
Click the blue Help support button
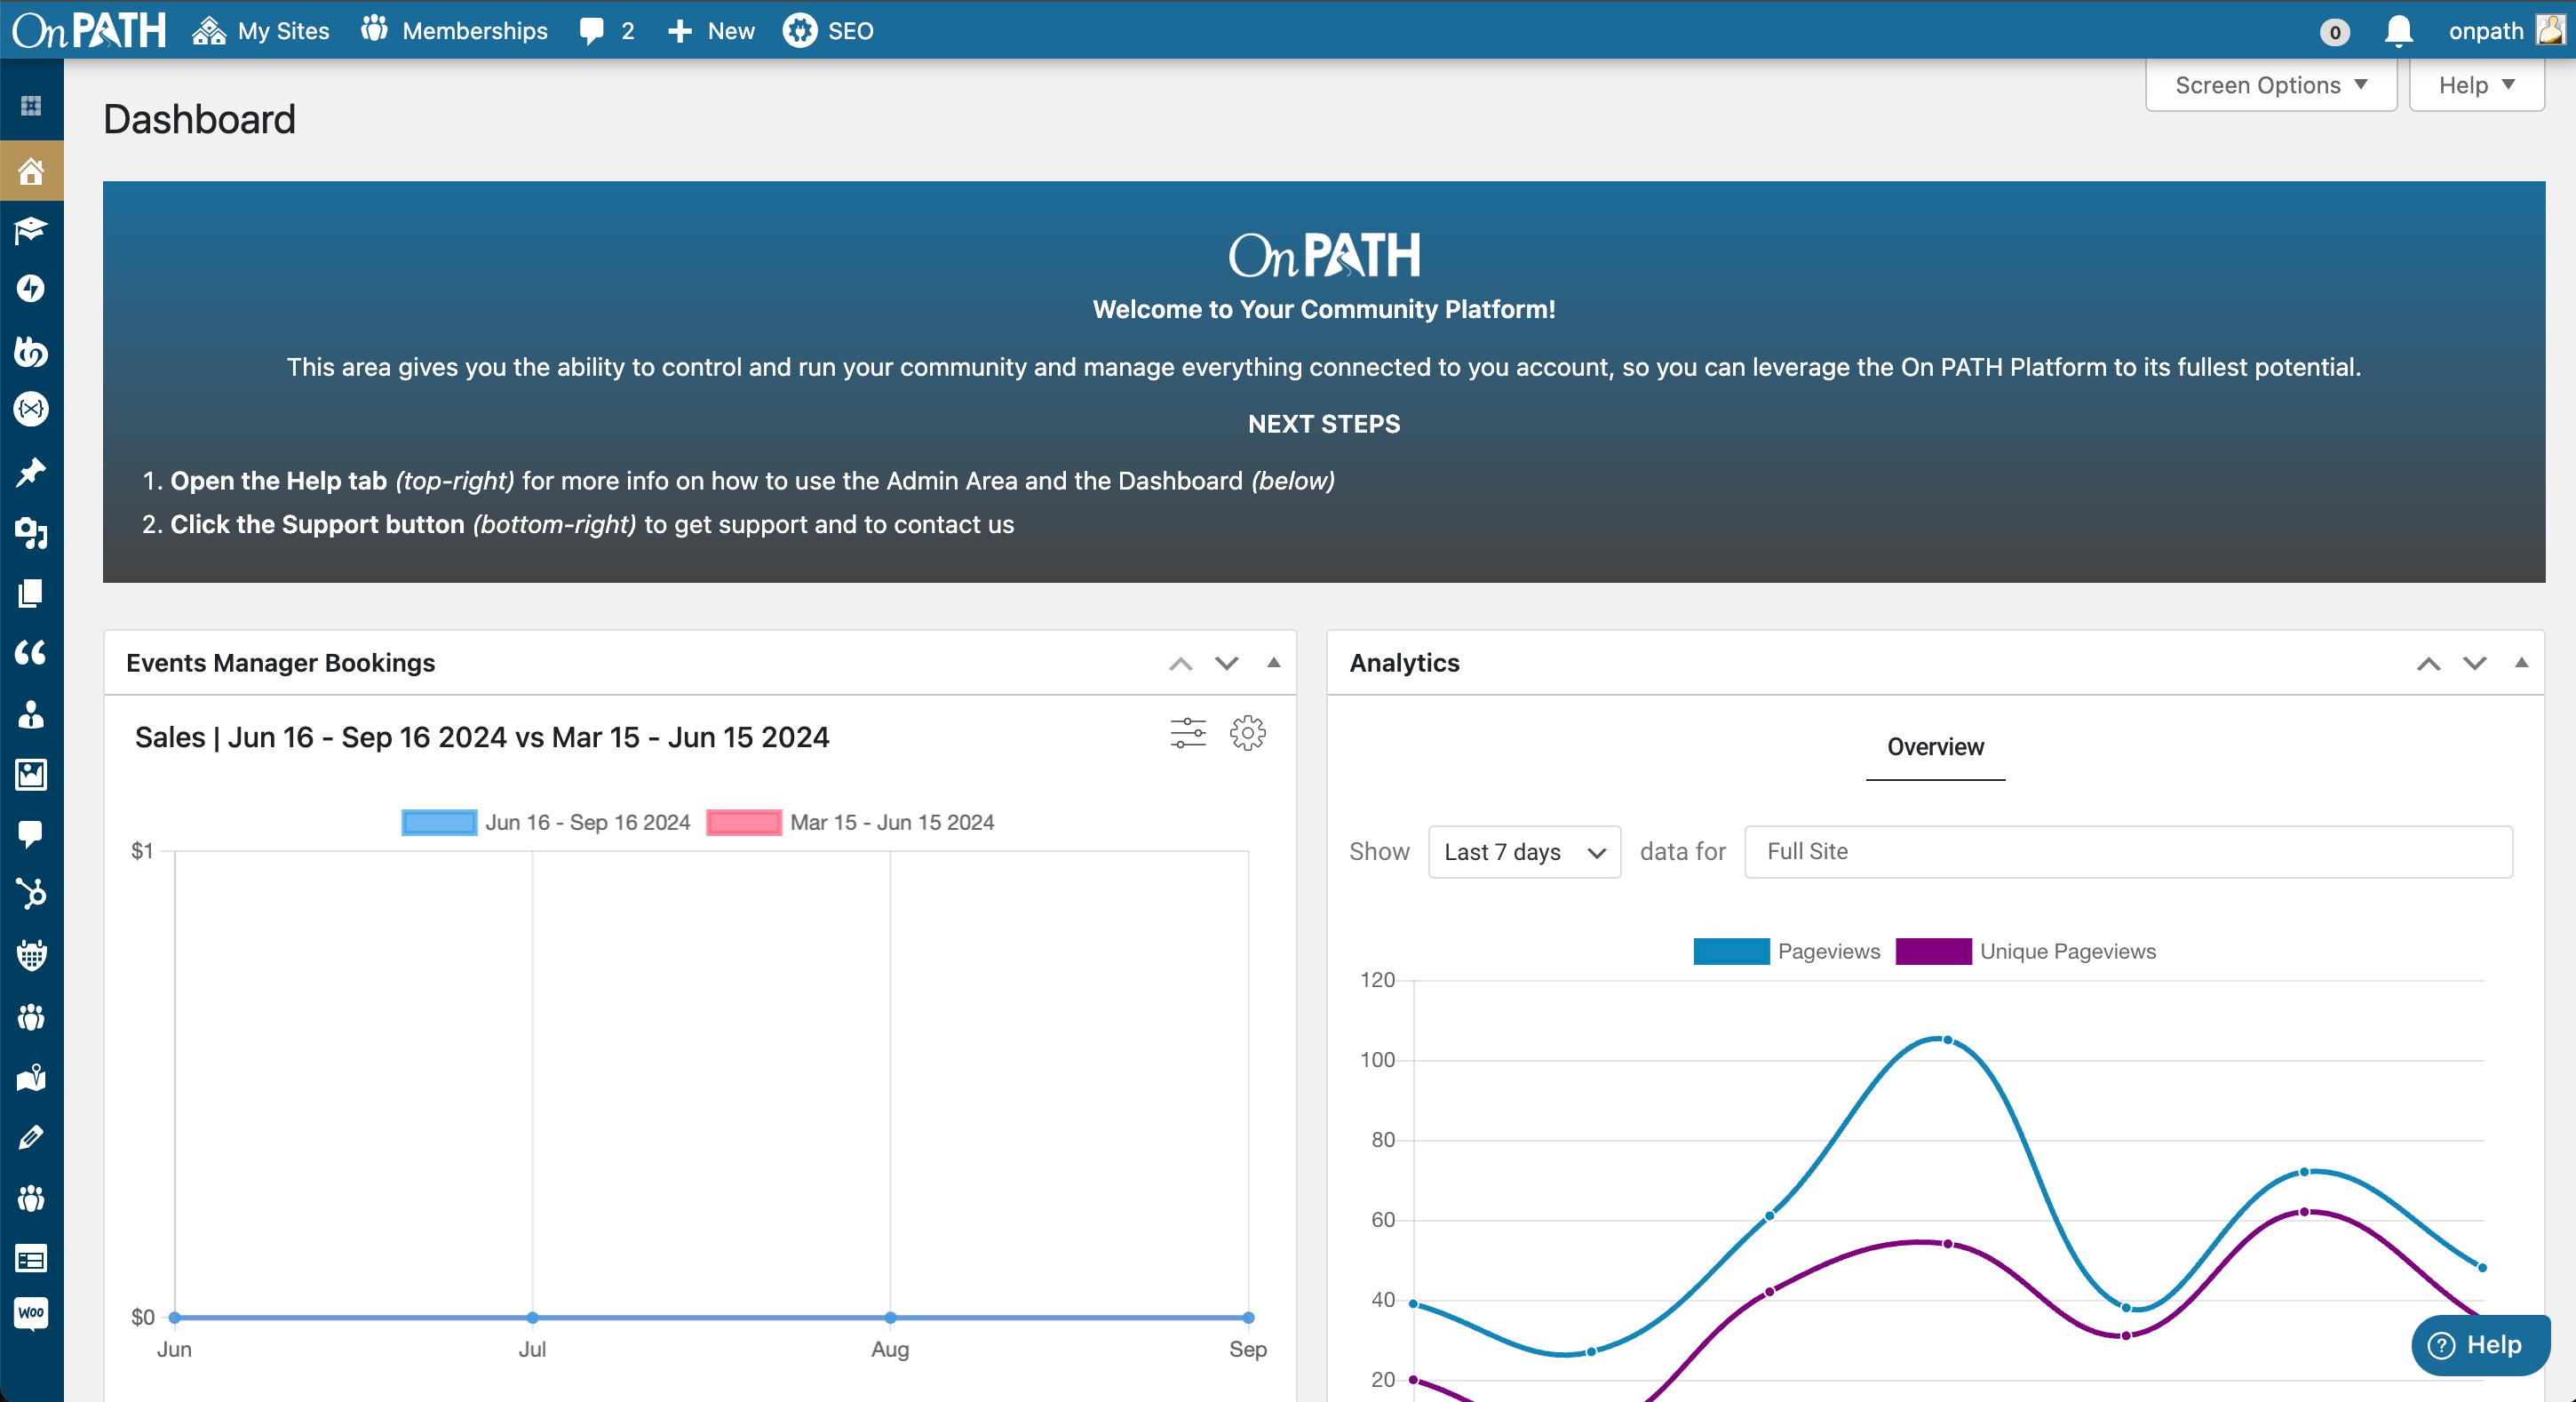[x=2480, y=1345]
